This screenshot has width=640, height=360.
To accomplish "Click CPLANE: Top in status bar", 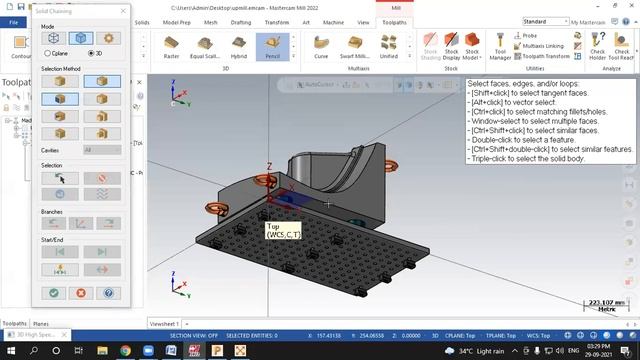I will pyautogui.click(x=460, y=336).
